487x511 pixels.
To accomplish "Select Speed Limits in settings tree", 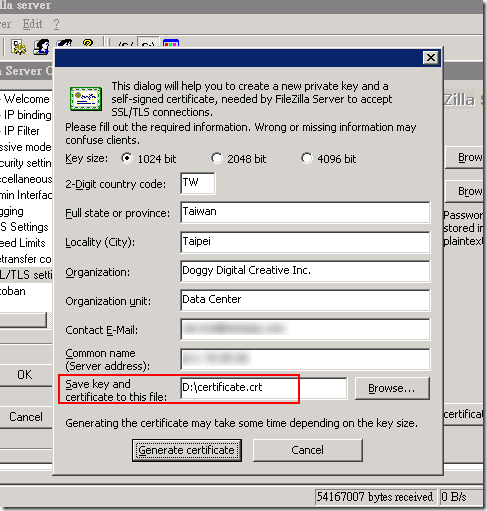I will tap(23, 243).
